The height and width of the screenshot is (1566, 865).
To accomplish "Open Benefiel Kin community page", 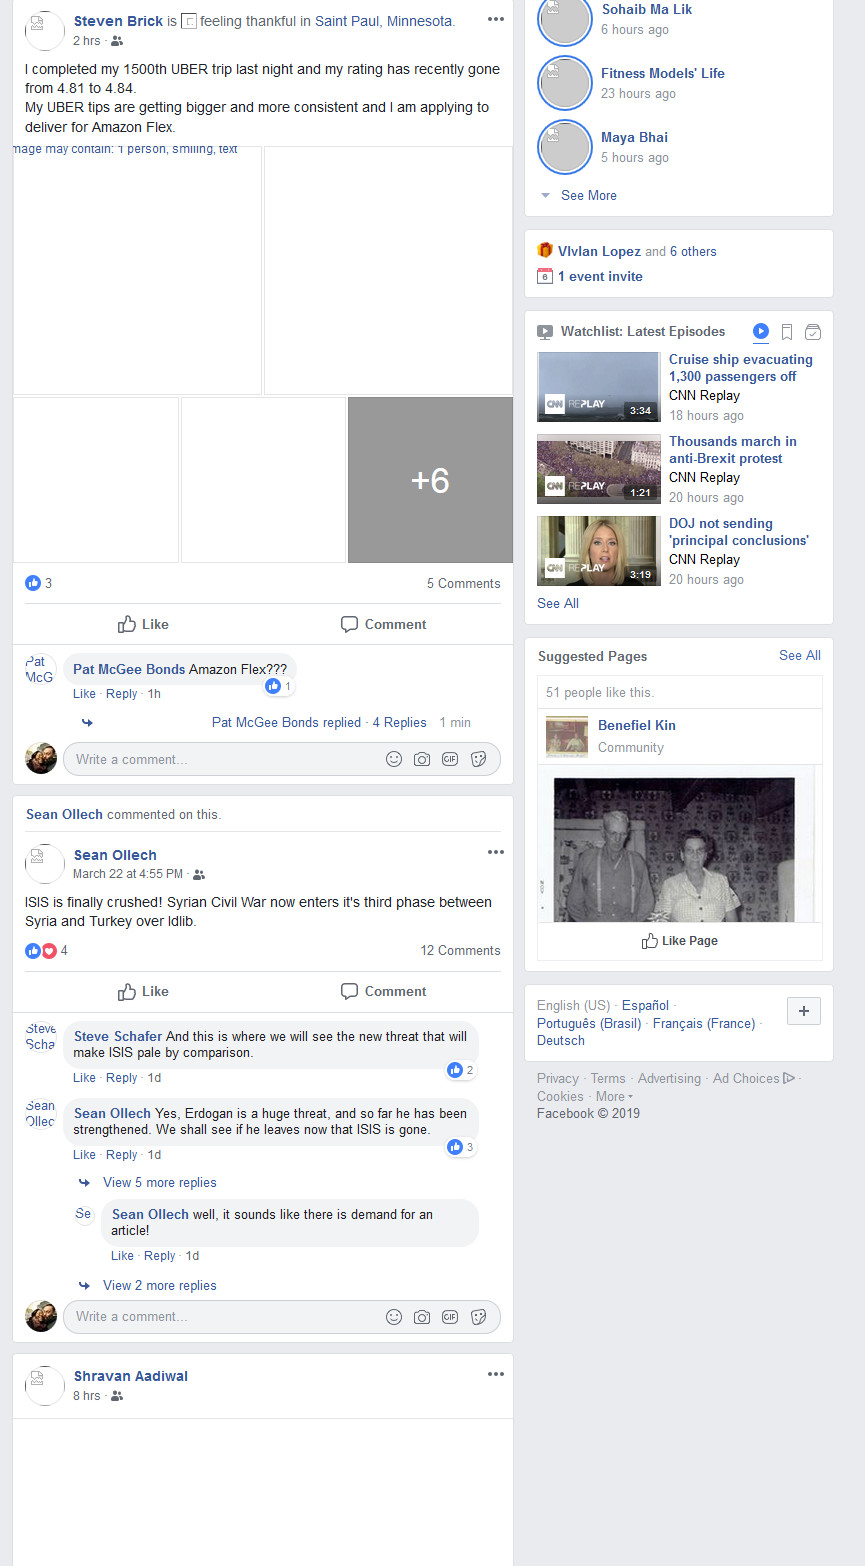I will point(637,725).
